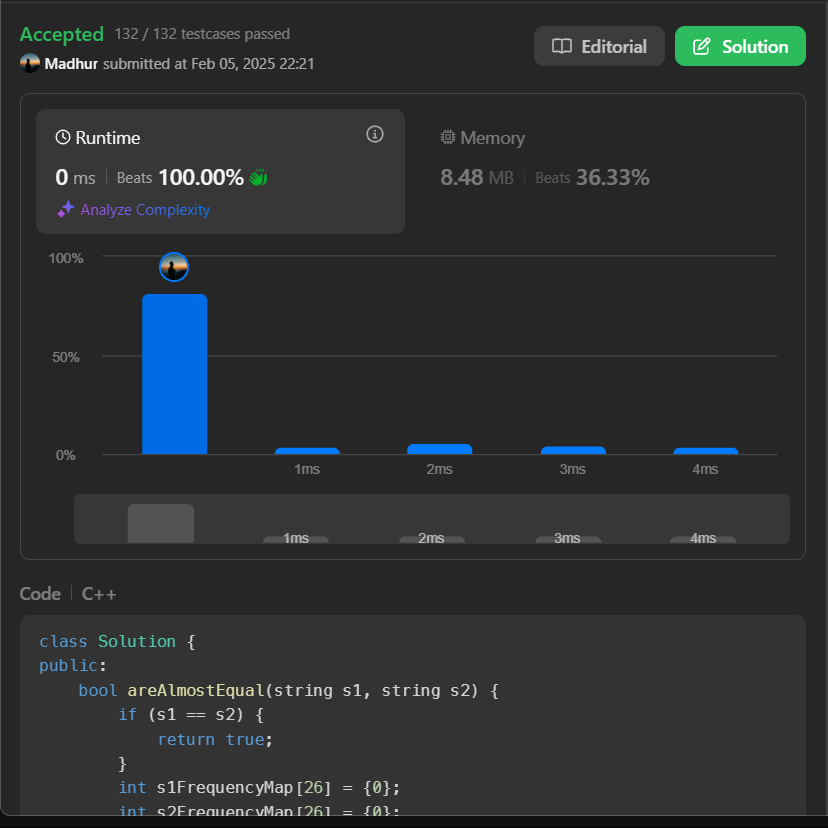This screenshot has width=828, height=828.
Task: Click the 2ms bar in chart
Action: pyautogui.click(x=439, y=449)
